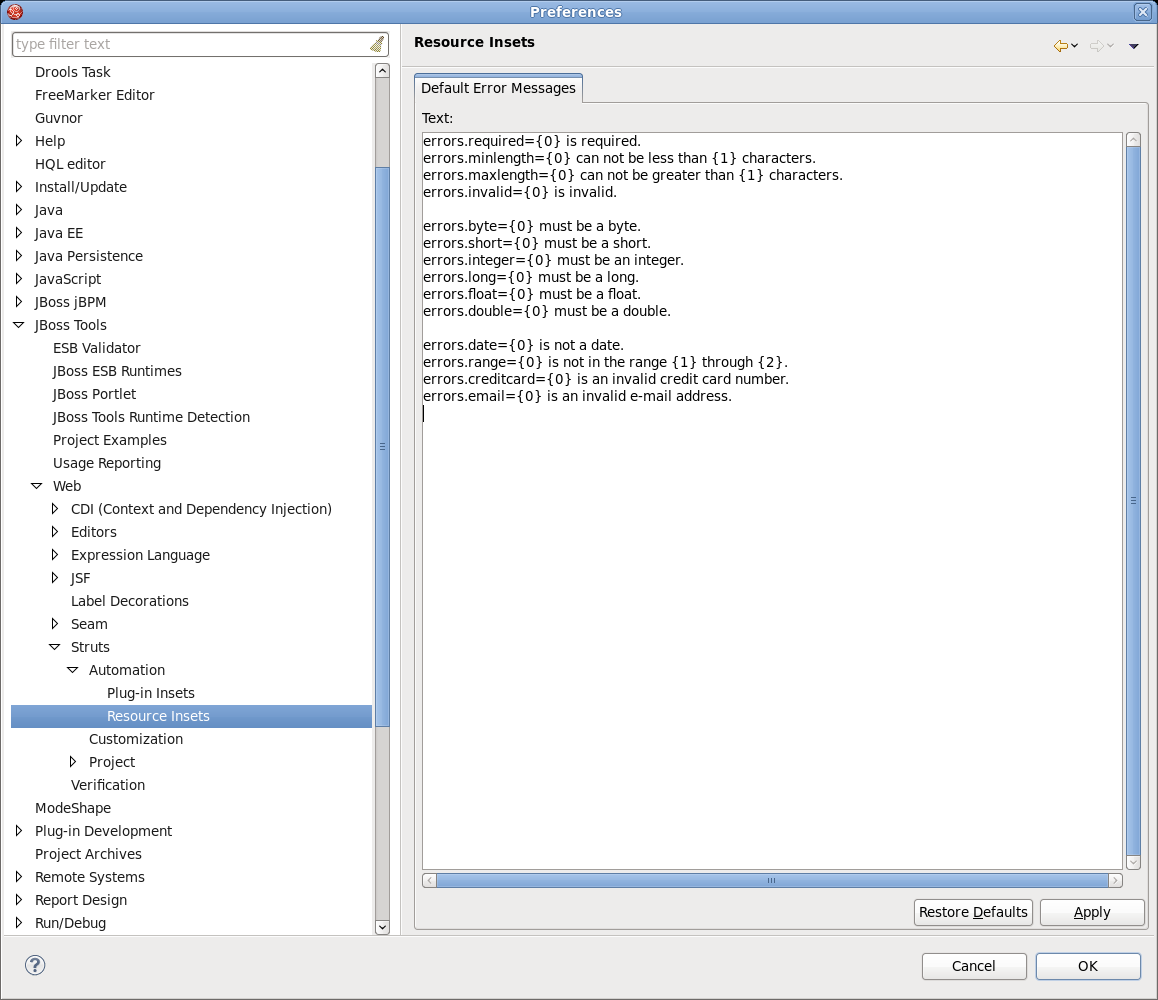Select Project Examples entry
Screen dimensions: 1158x1000
pyautogui.click(x=110, y=440)
